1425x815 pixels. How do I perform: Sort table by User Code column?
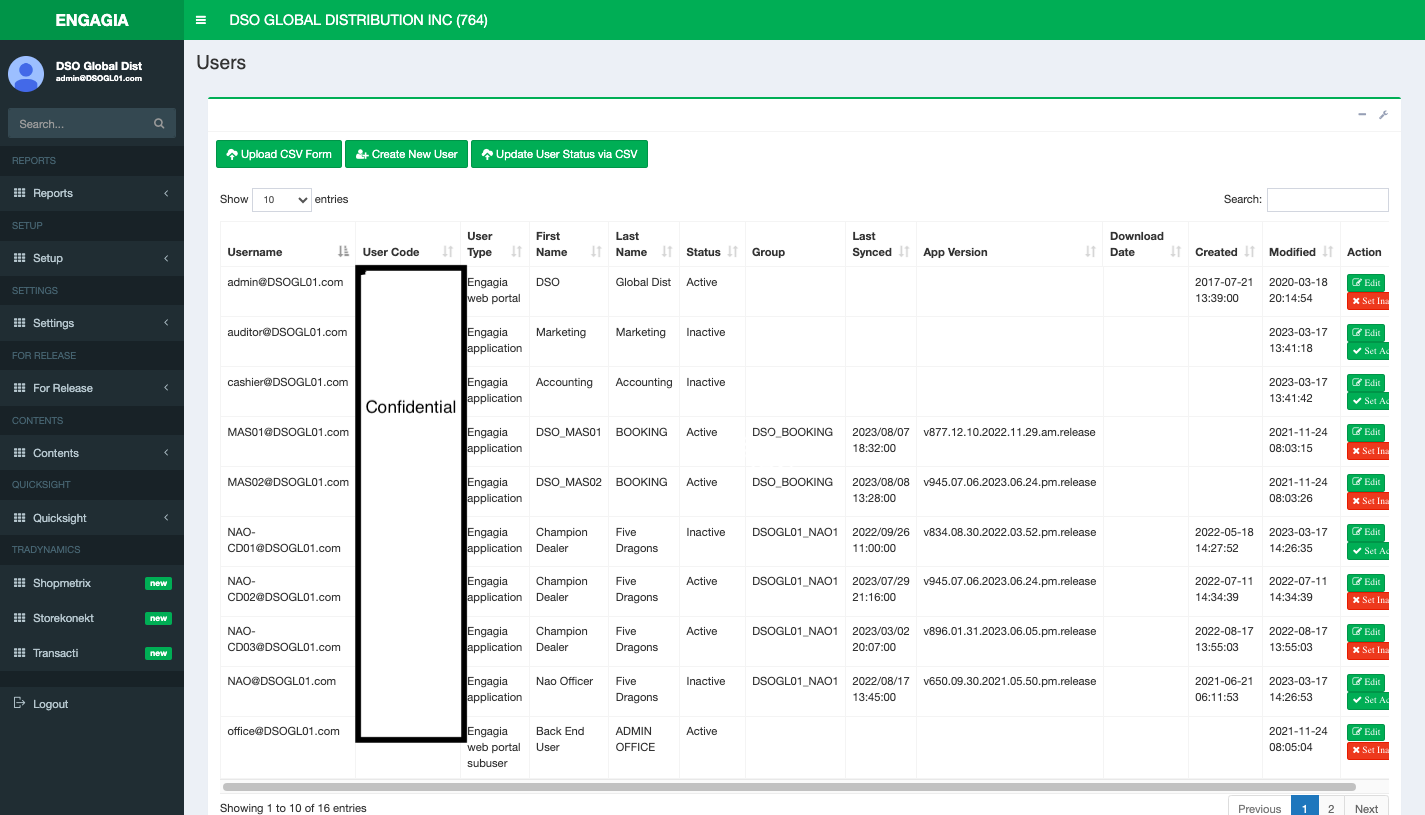tap(407, 244)
